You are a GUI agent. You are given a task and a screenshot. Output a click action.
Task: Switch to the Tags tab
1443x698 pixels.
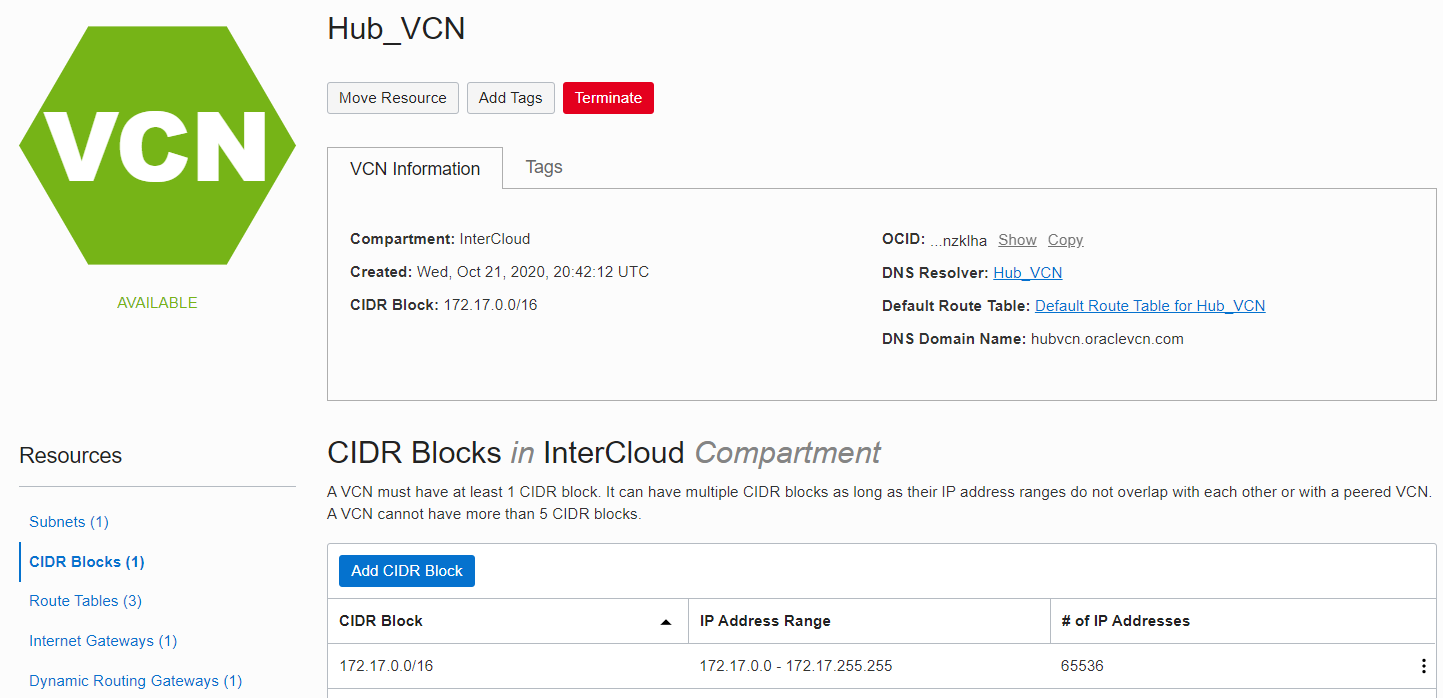pyautogui.click(x=544, y=167)
